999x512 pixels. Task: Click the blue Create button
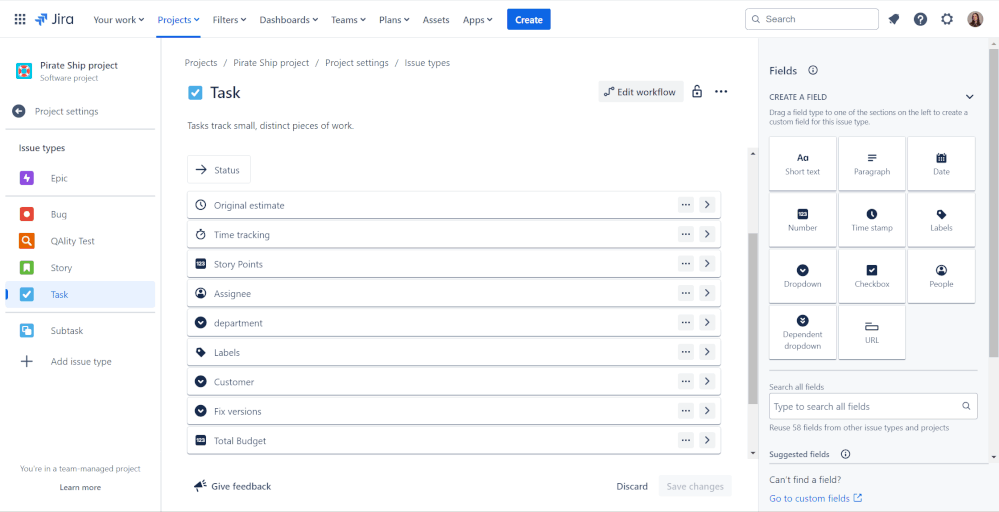[x=529, y=20]
